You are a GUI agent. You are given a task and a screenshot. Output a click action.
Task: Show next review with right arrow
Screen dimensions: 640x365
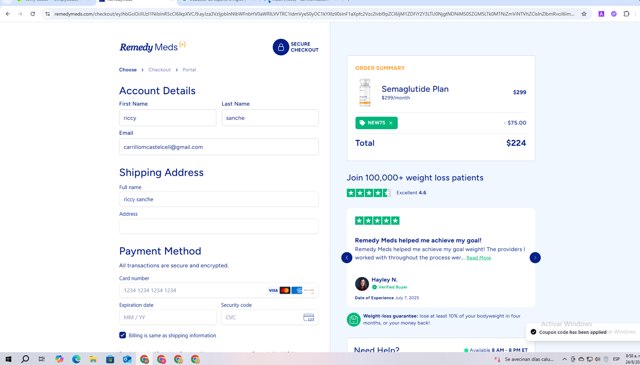click(535, 258)
